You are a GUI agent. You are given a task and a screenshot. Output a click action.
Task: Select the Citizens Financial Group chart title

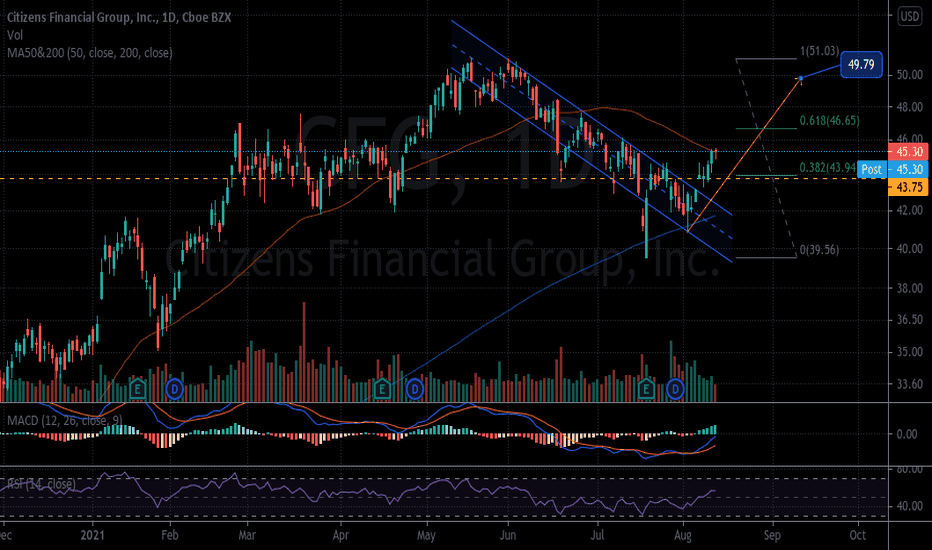(119, 17)
